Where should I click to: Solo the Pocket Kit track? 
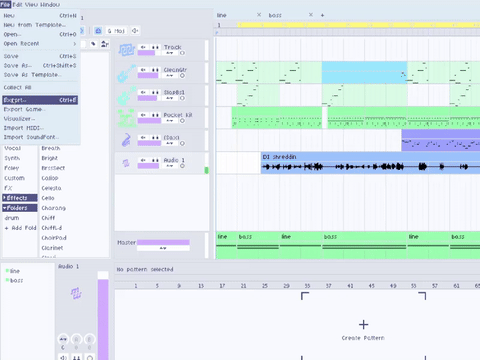pos(155,115)
